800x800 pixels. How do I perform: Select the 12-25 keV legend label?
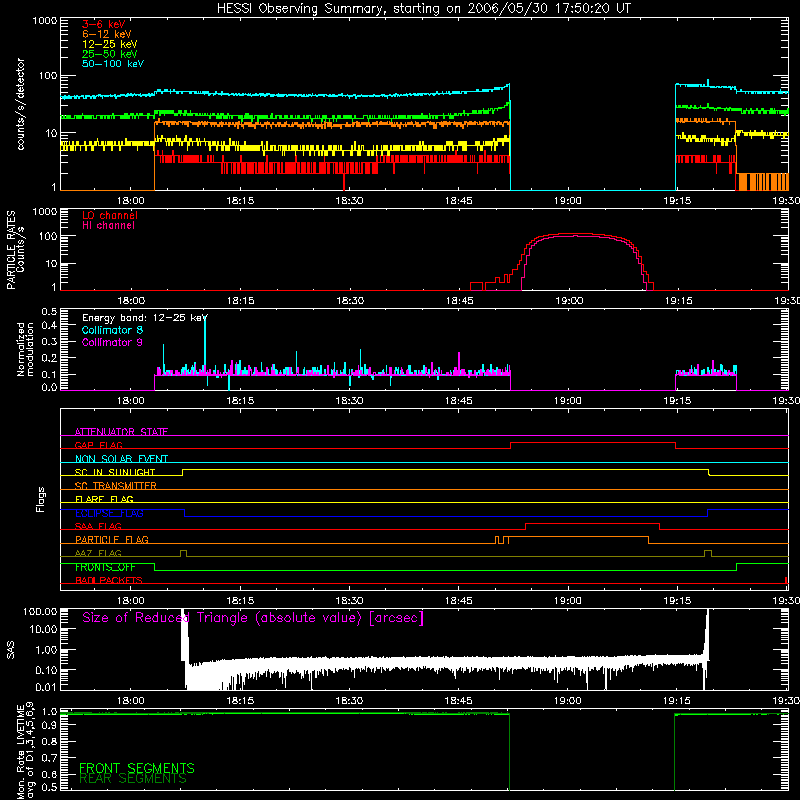[x=110, y=44]
